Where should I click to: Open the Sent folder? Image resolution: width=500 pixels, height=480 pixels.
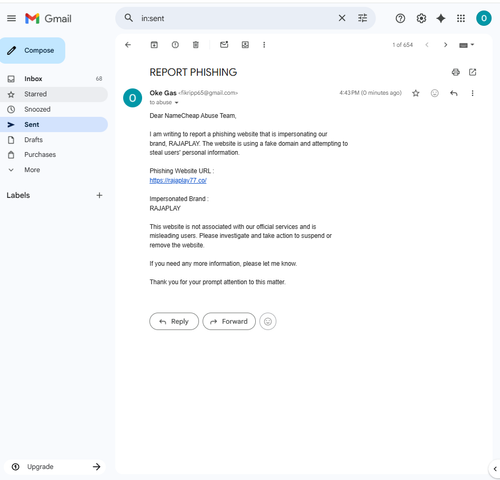[53, 124]
